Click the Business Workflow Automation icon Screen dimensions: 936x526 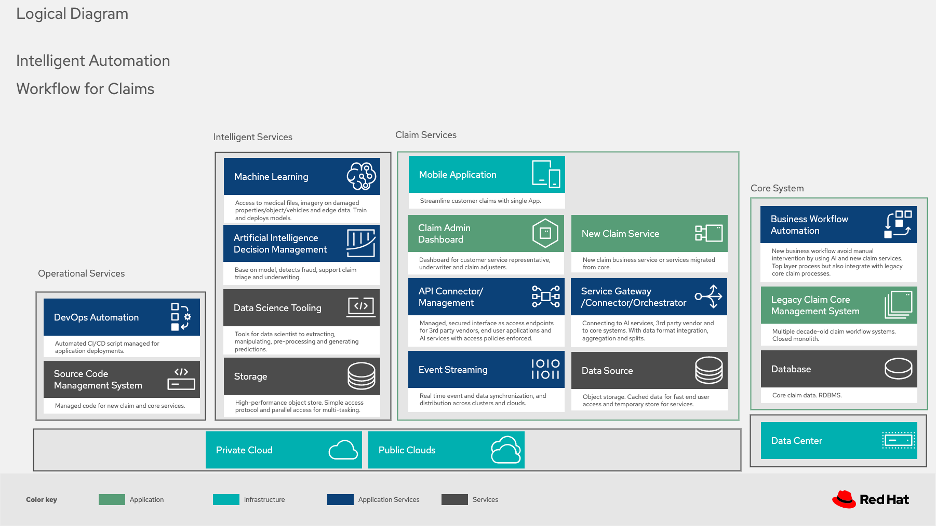click(898, 224)
